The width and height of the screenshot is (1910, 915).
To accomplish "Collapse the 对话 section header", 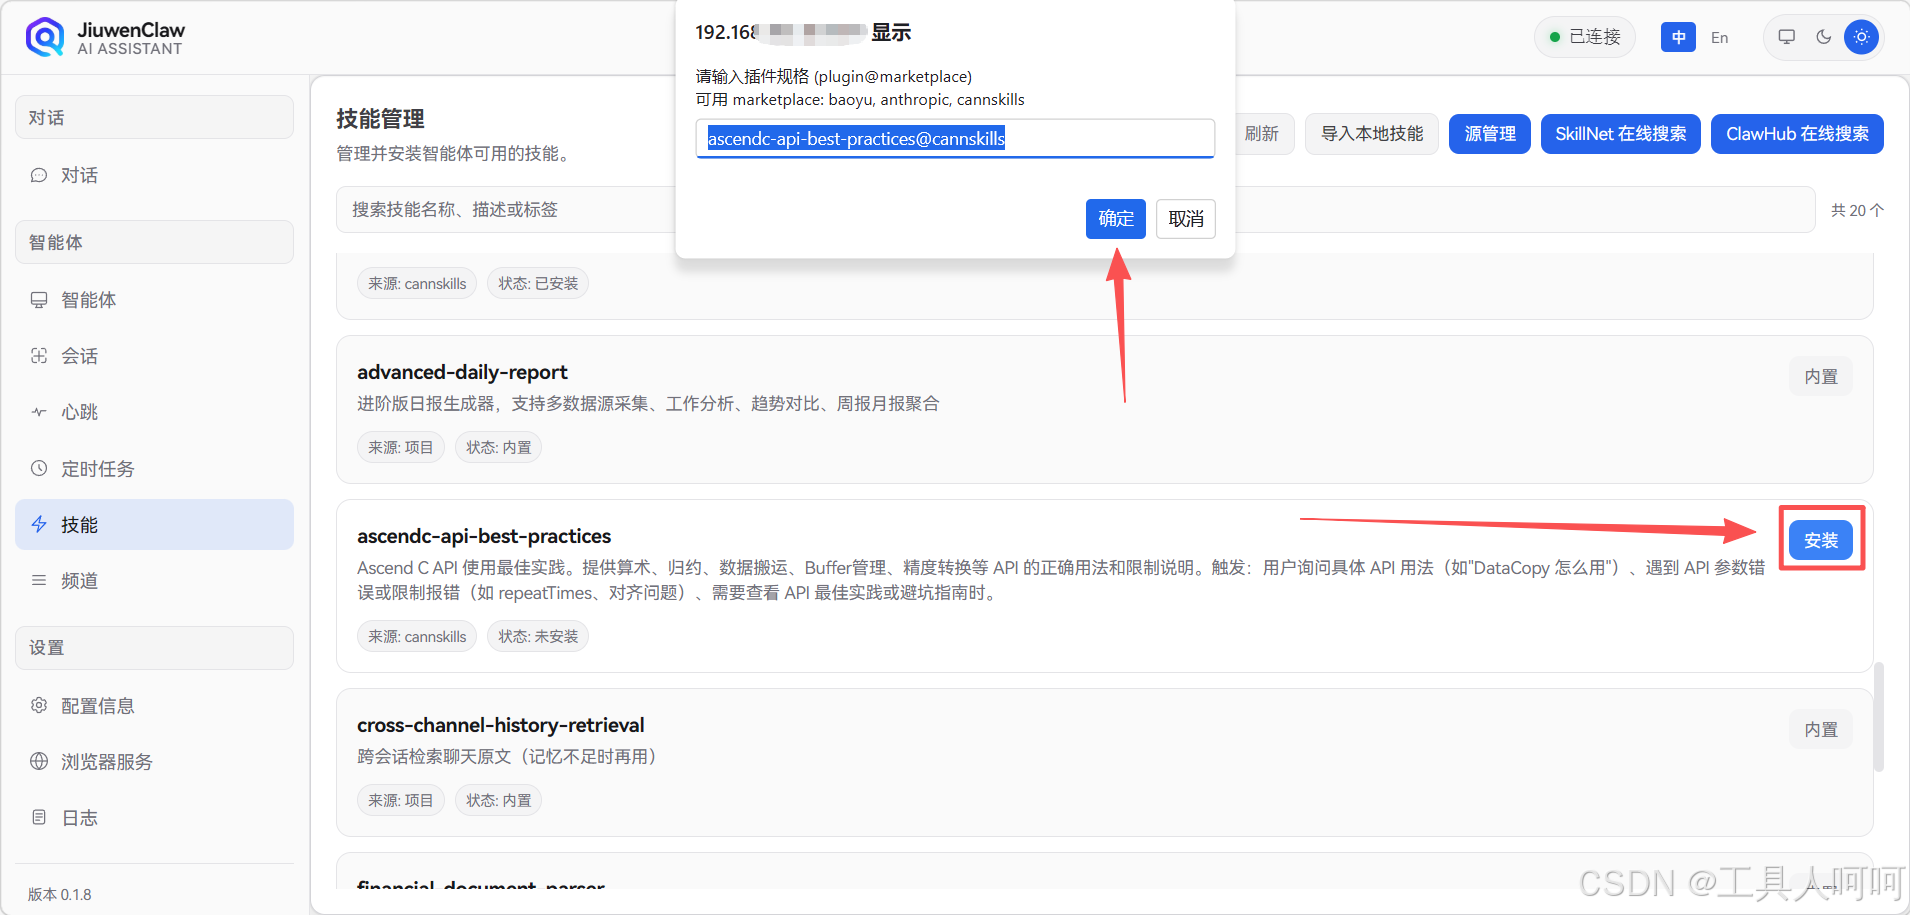I will 154,117.
